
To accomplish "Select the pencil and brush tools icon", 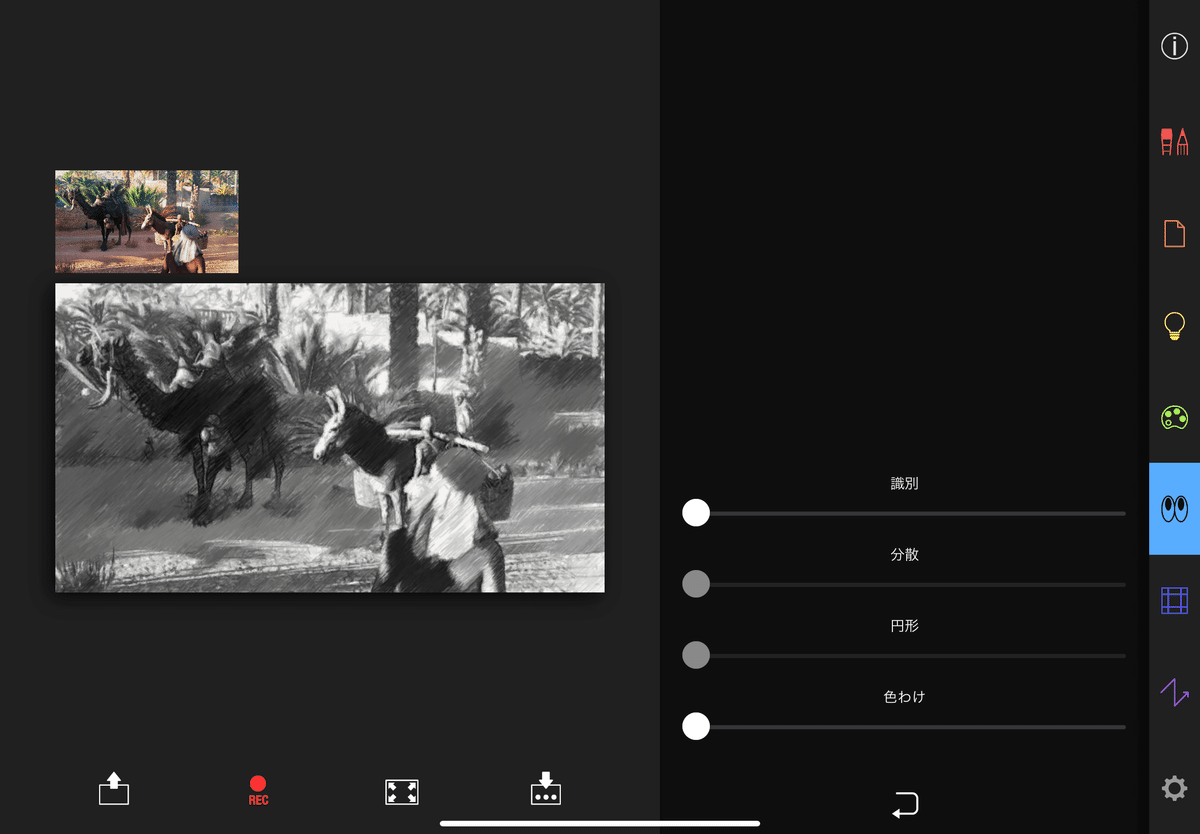I will coord(1174,141).
